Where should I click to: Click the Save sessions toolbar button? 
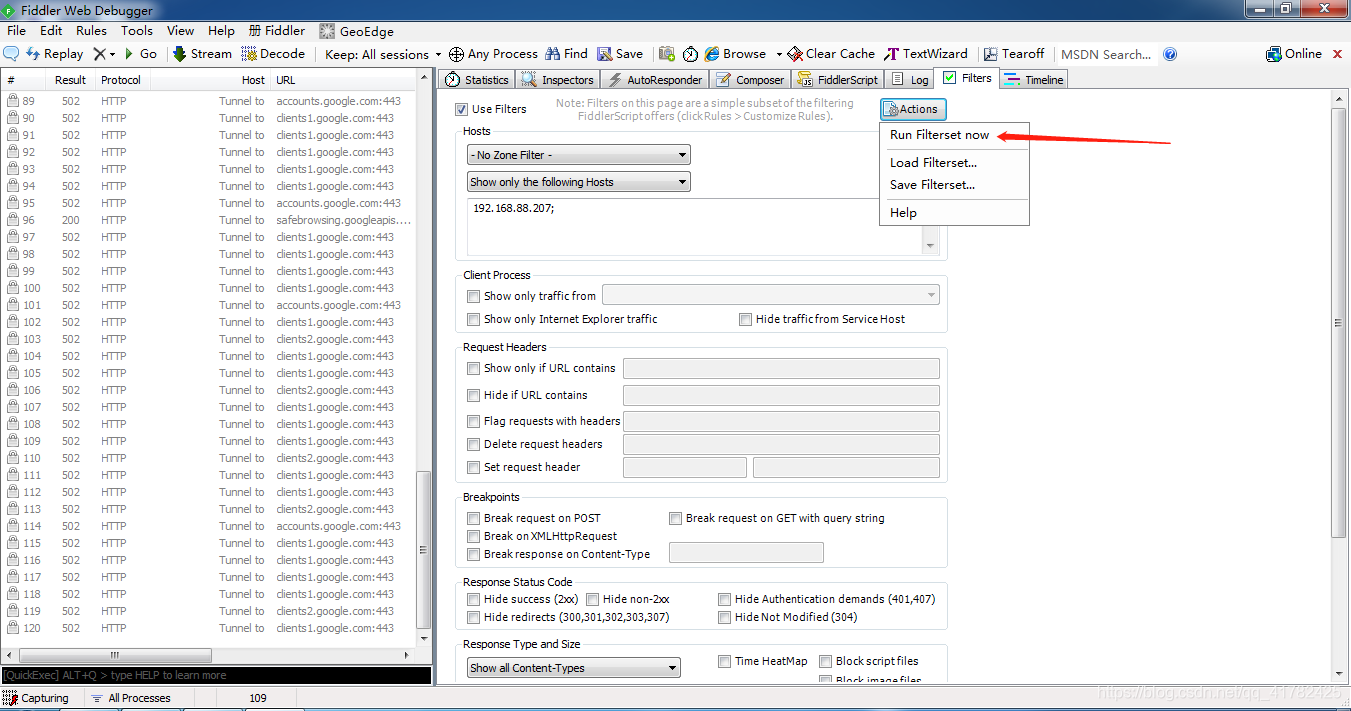620,54
